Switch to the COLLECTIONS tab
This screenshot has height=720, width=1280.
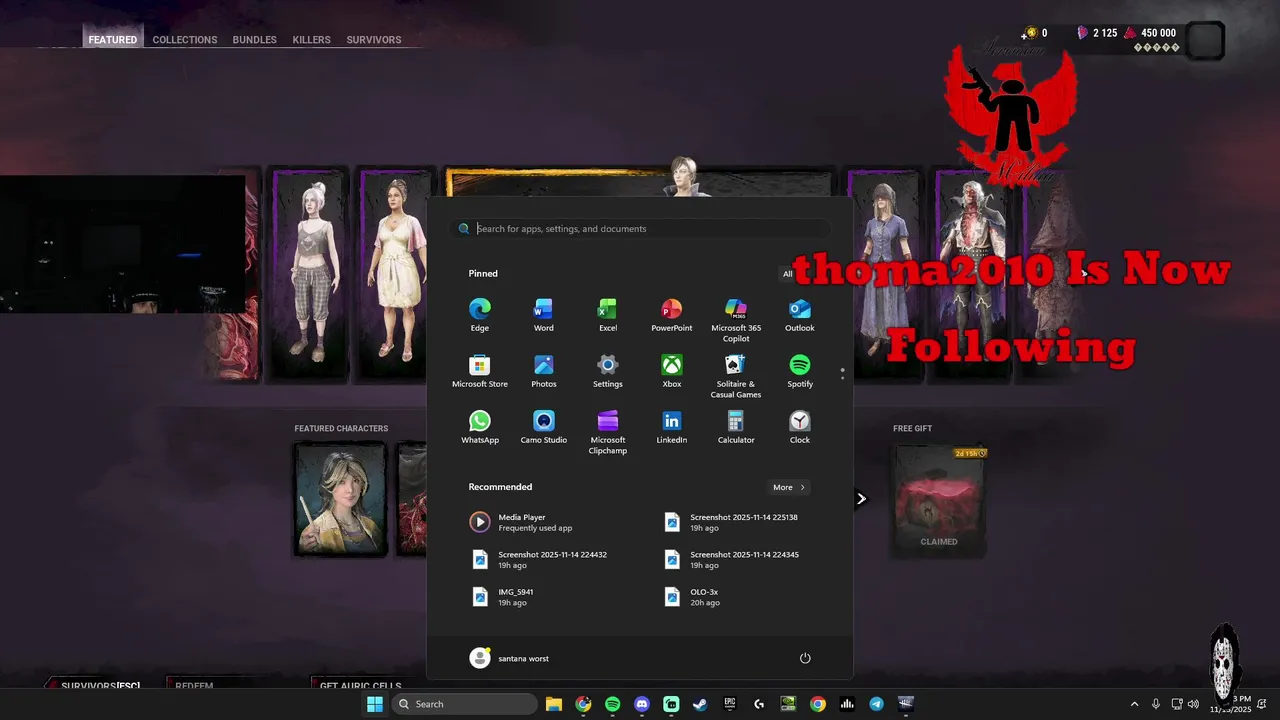click(185, 40)
